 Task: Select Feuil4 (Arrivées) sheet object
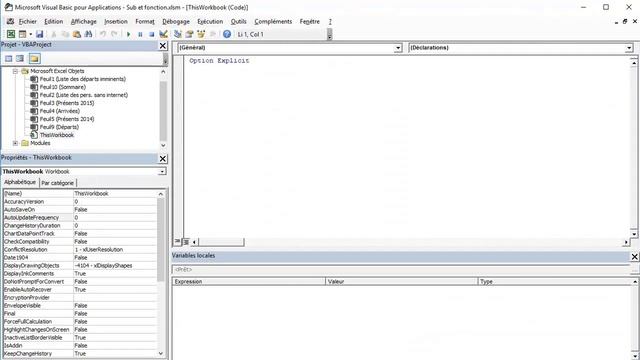pyautogui.click(x=59, y=111)
